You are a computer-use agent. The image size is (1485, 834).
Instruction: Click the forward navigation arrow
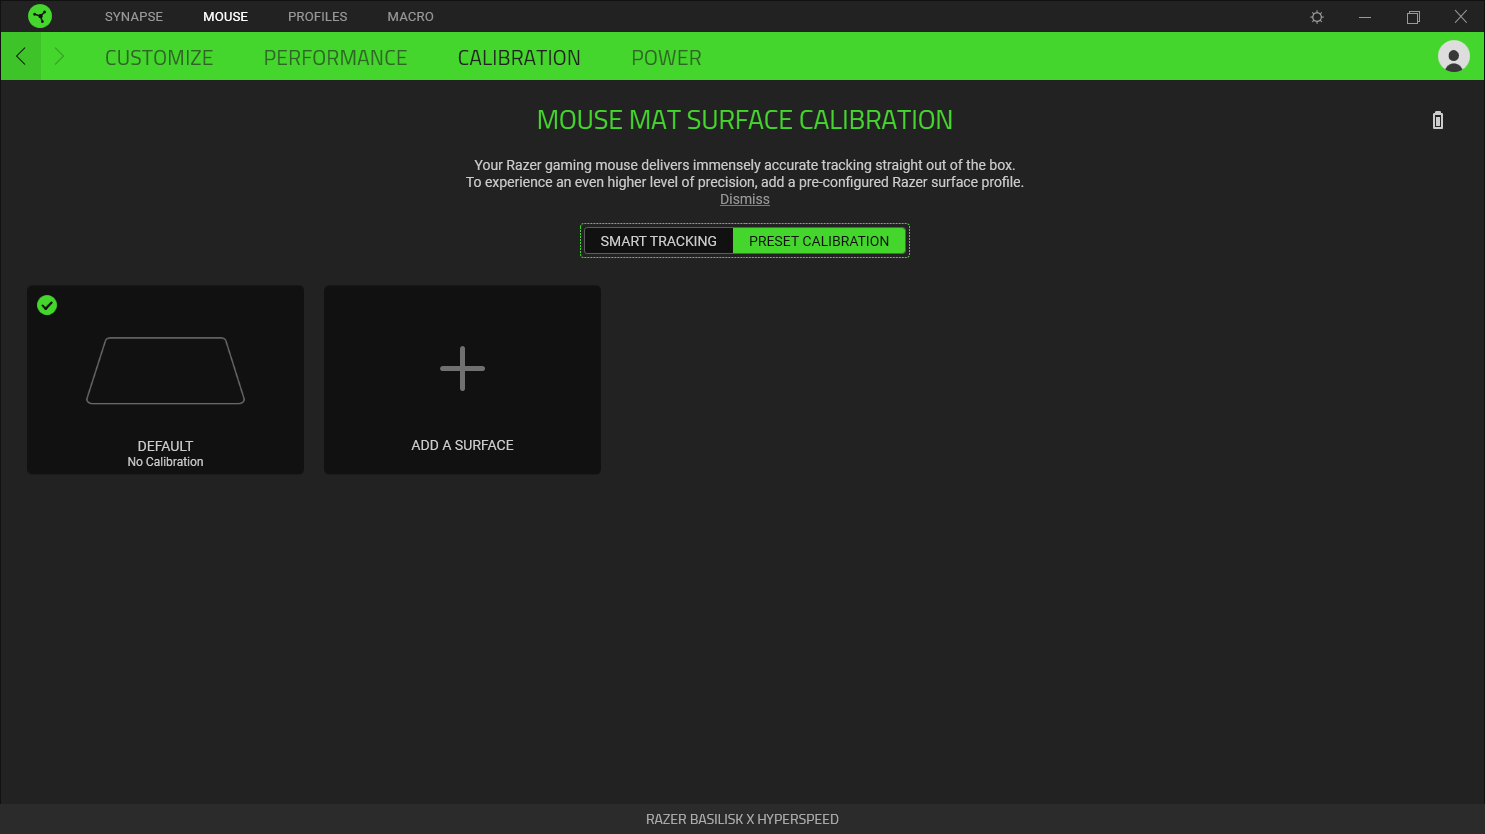(59, 56)
